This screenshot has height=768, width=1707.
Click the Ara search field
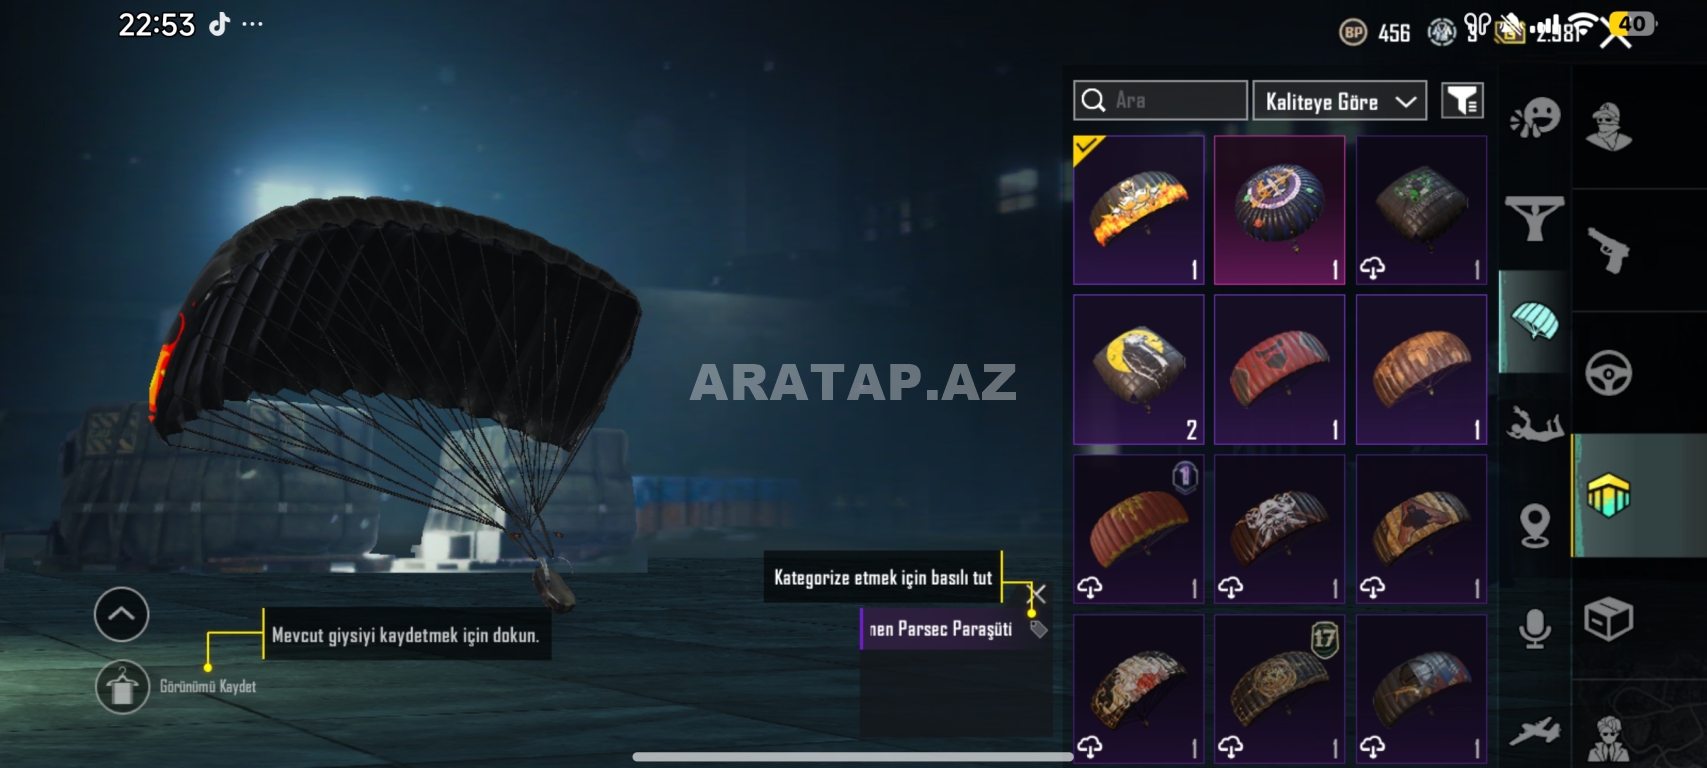click(x=1160, y=101)
